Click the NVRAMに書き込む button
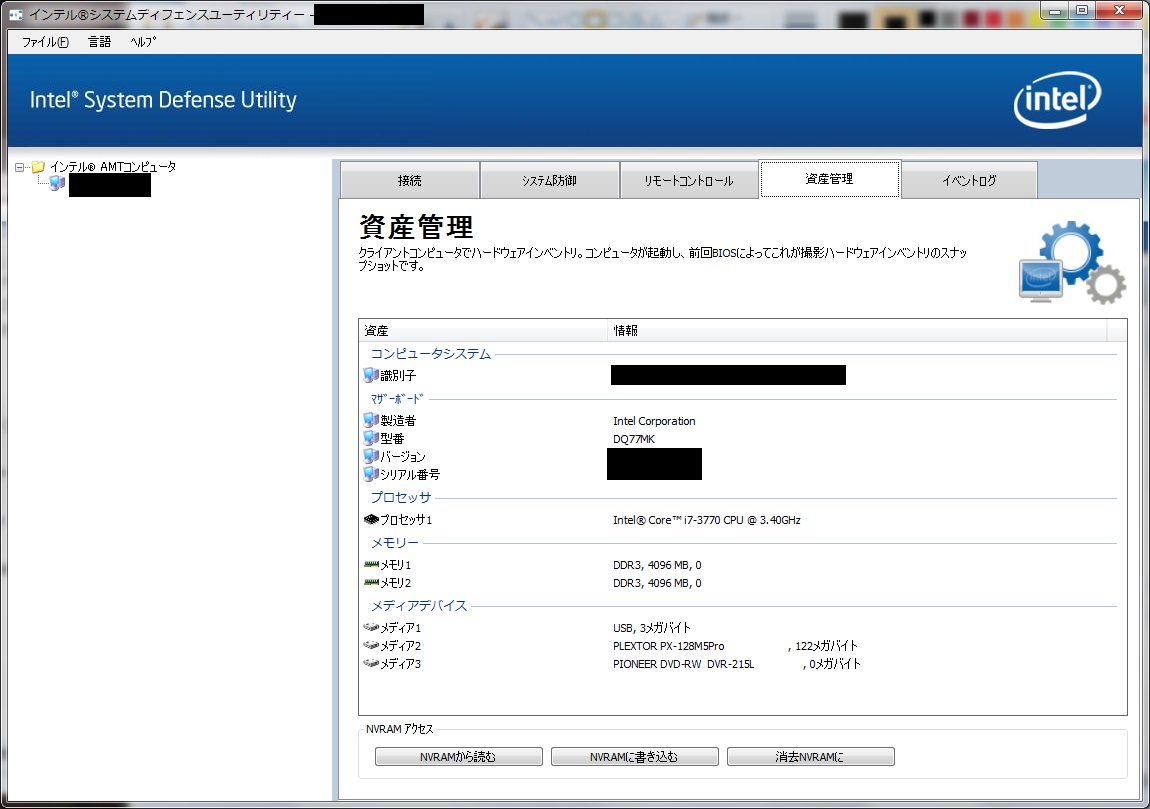 634,757
